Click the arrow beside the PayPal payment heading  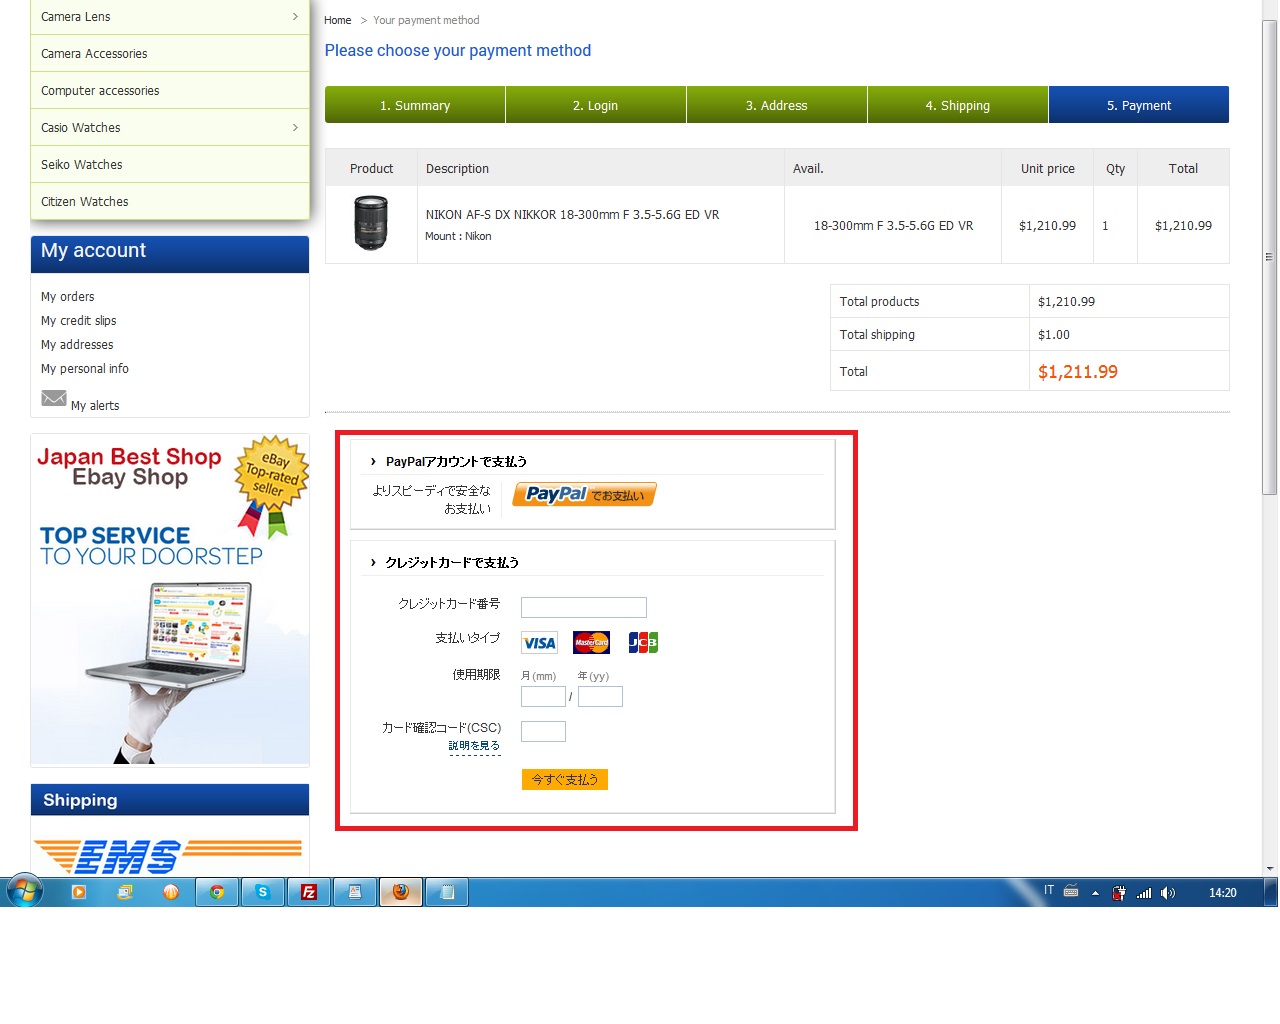pos(373,461)
